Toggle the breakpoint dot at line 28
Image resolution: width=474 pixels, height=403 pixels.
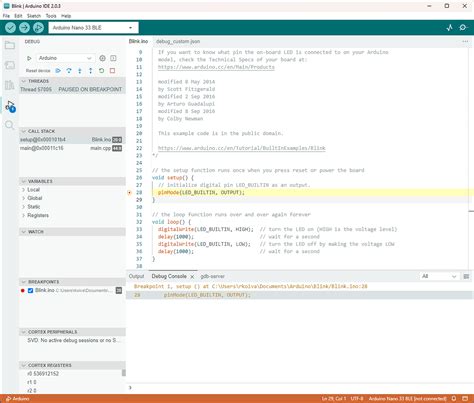pyautogui.click(x=130, y=192)
